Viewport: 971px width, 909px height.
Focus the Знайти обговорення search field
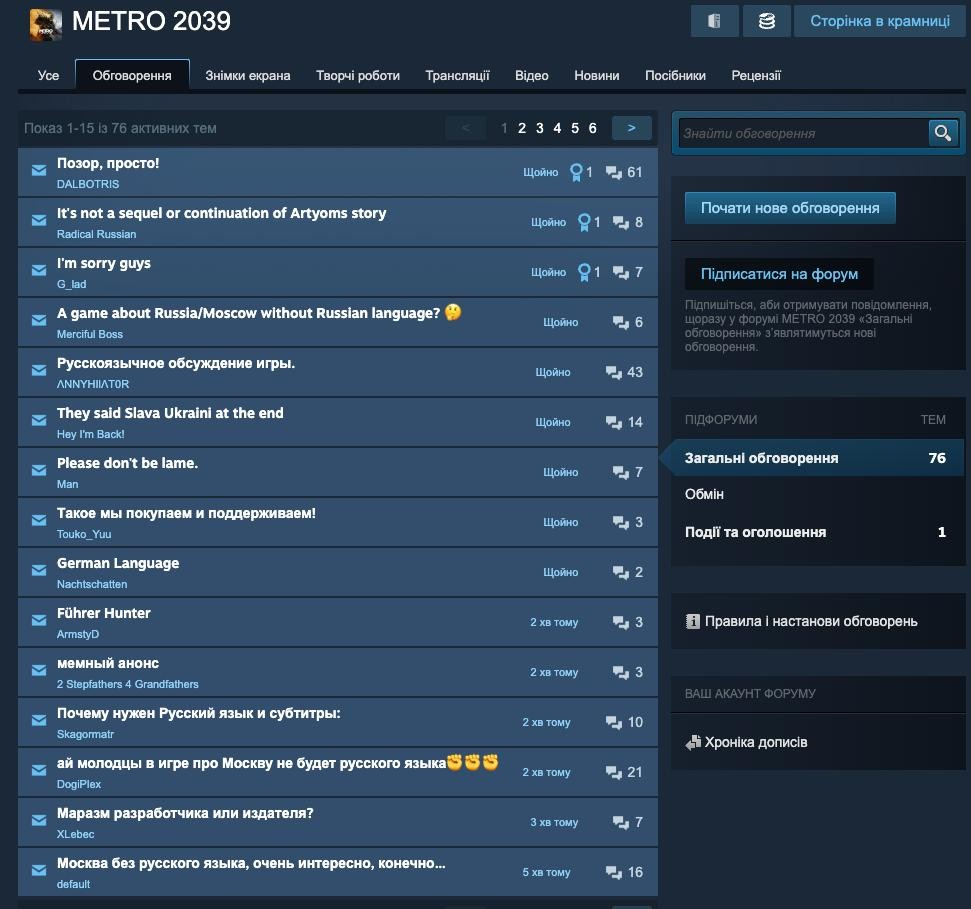(x=803, y=133)
